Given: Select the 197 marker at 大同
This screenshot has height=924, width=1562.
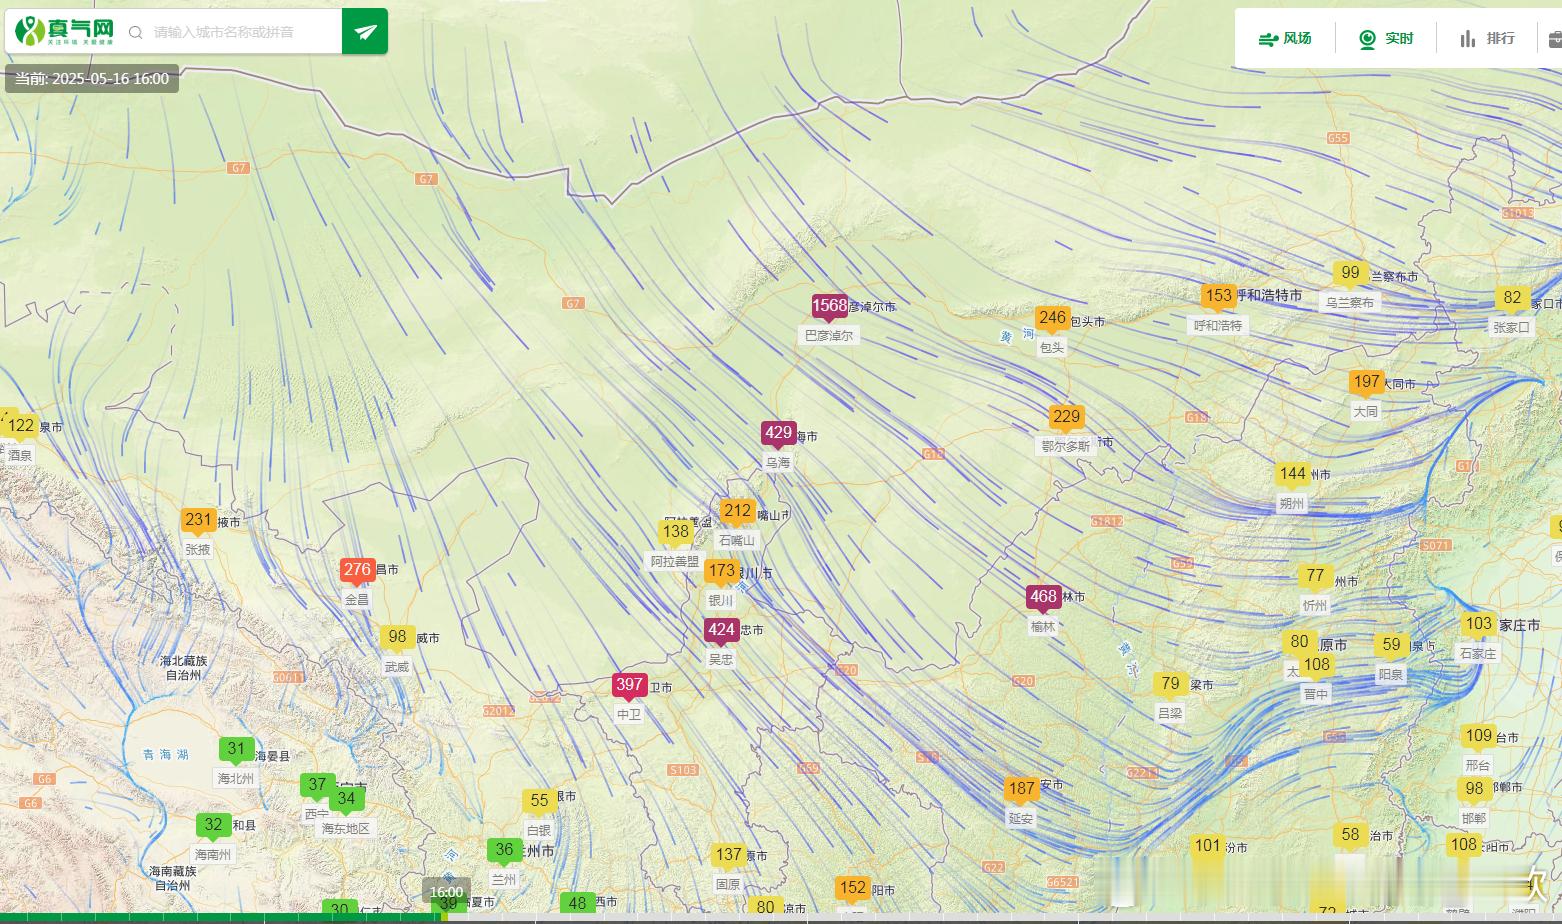Looking at the screenshot, I should click(x=1366, y=382).
